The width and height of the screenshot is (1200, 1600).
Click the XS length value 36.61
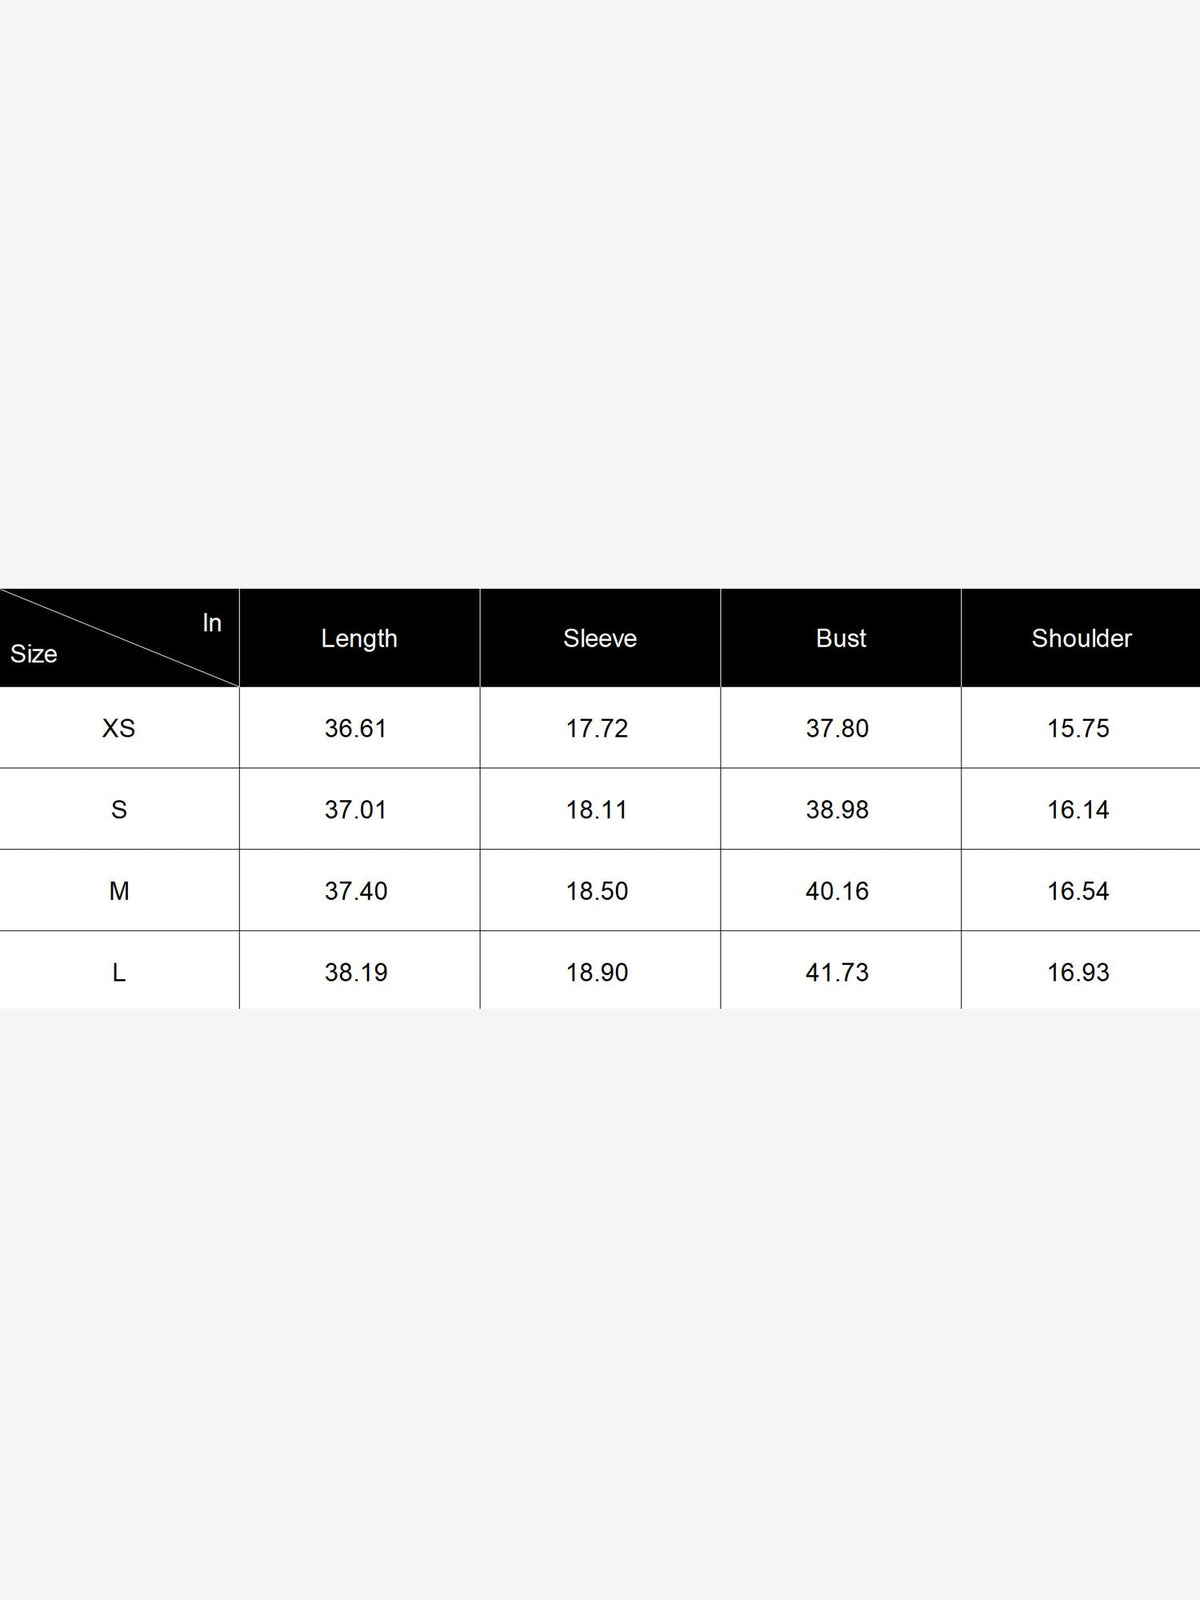coord(355,728)
